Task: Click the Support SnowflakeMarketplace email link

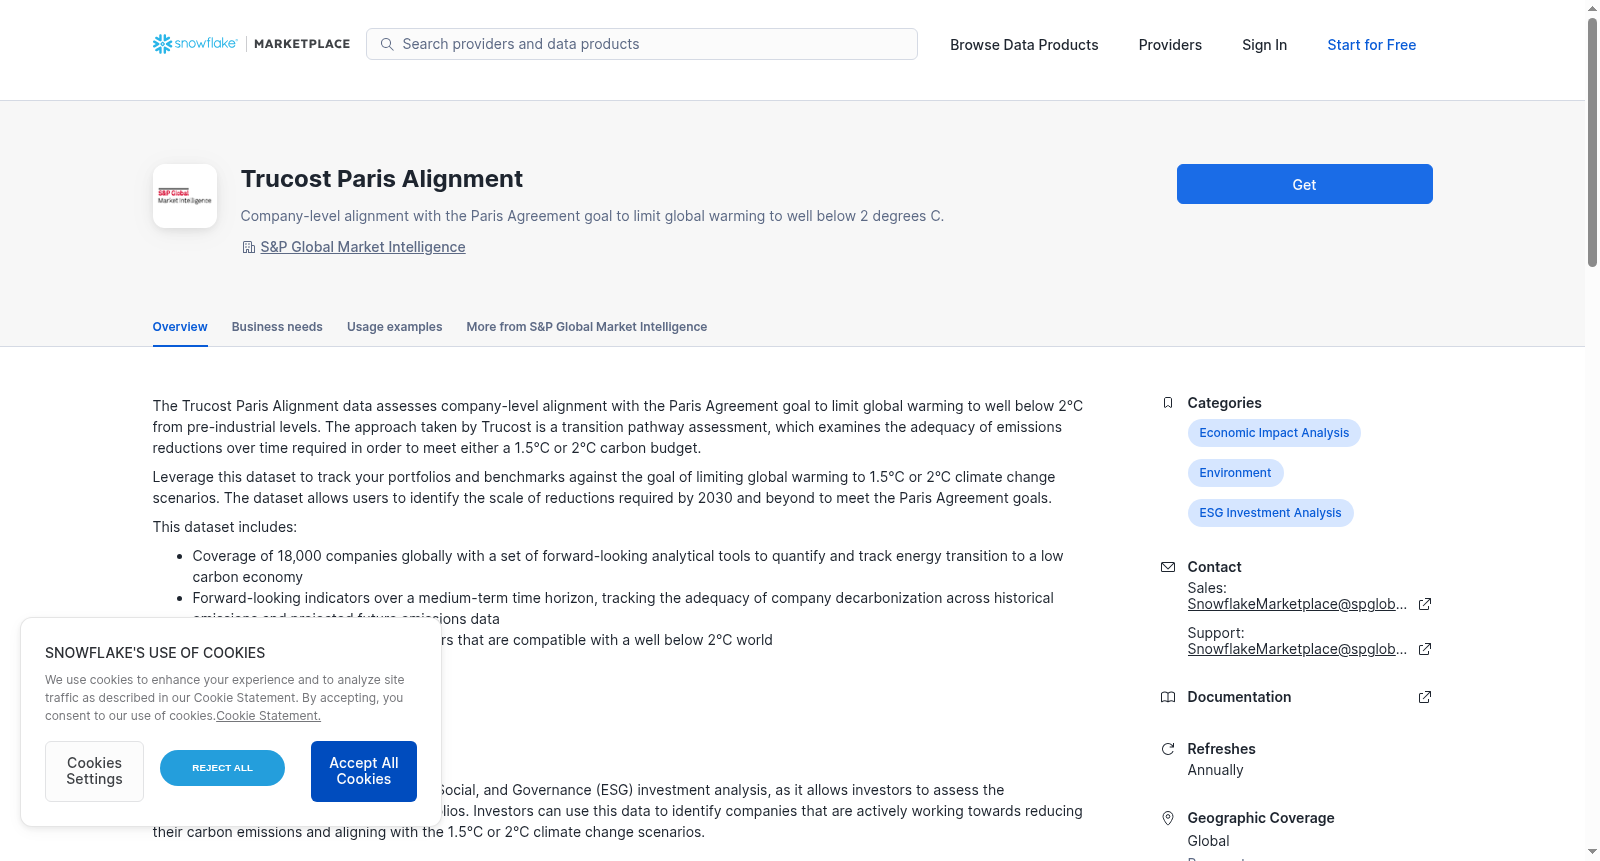Action: 1297,649
